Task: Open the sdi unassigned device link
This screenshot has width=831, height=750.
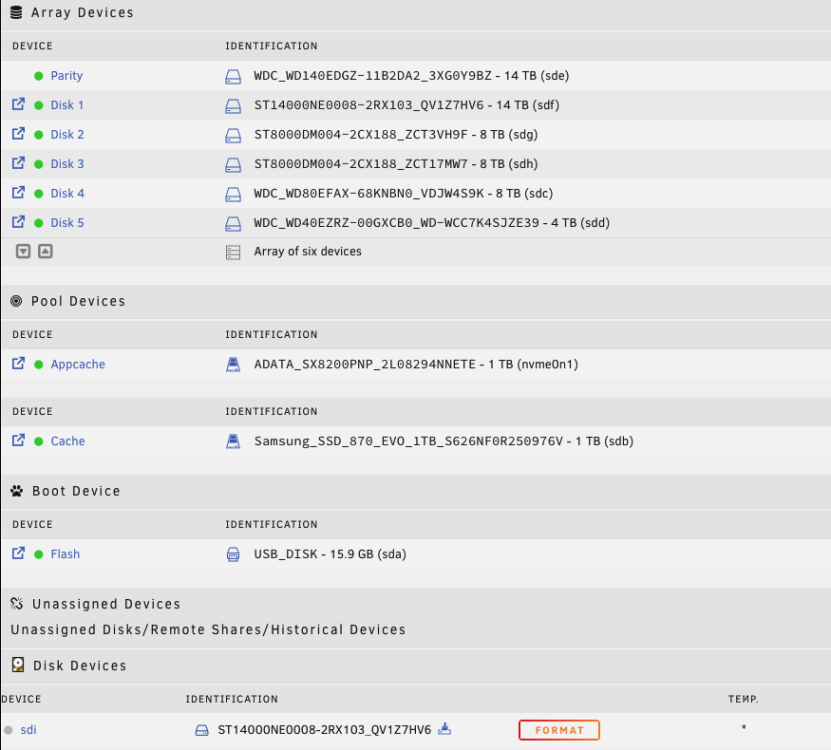Action: [28, 730]
